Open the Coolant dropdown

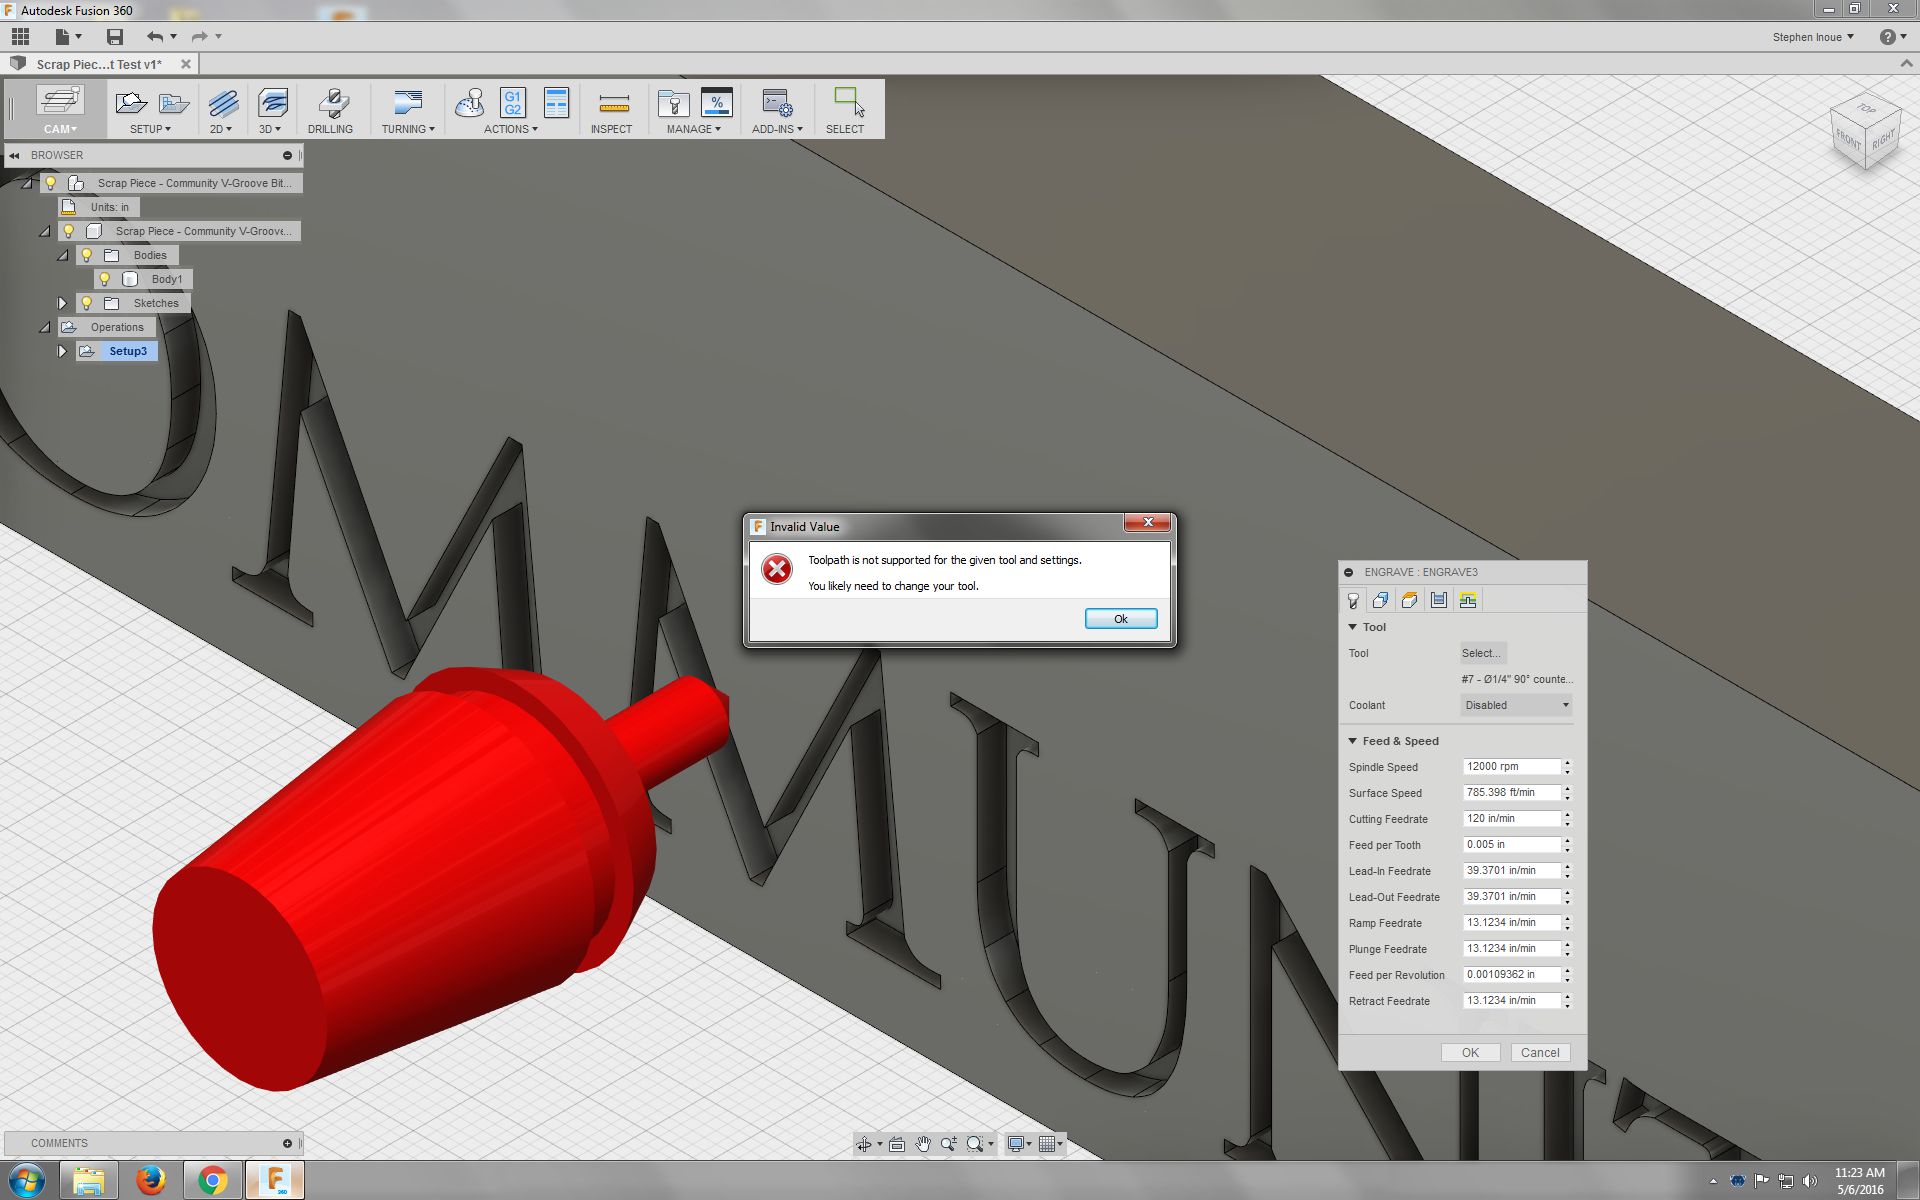click(x=1516, y=705)
